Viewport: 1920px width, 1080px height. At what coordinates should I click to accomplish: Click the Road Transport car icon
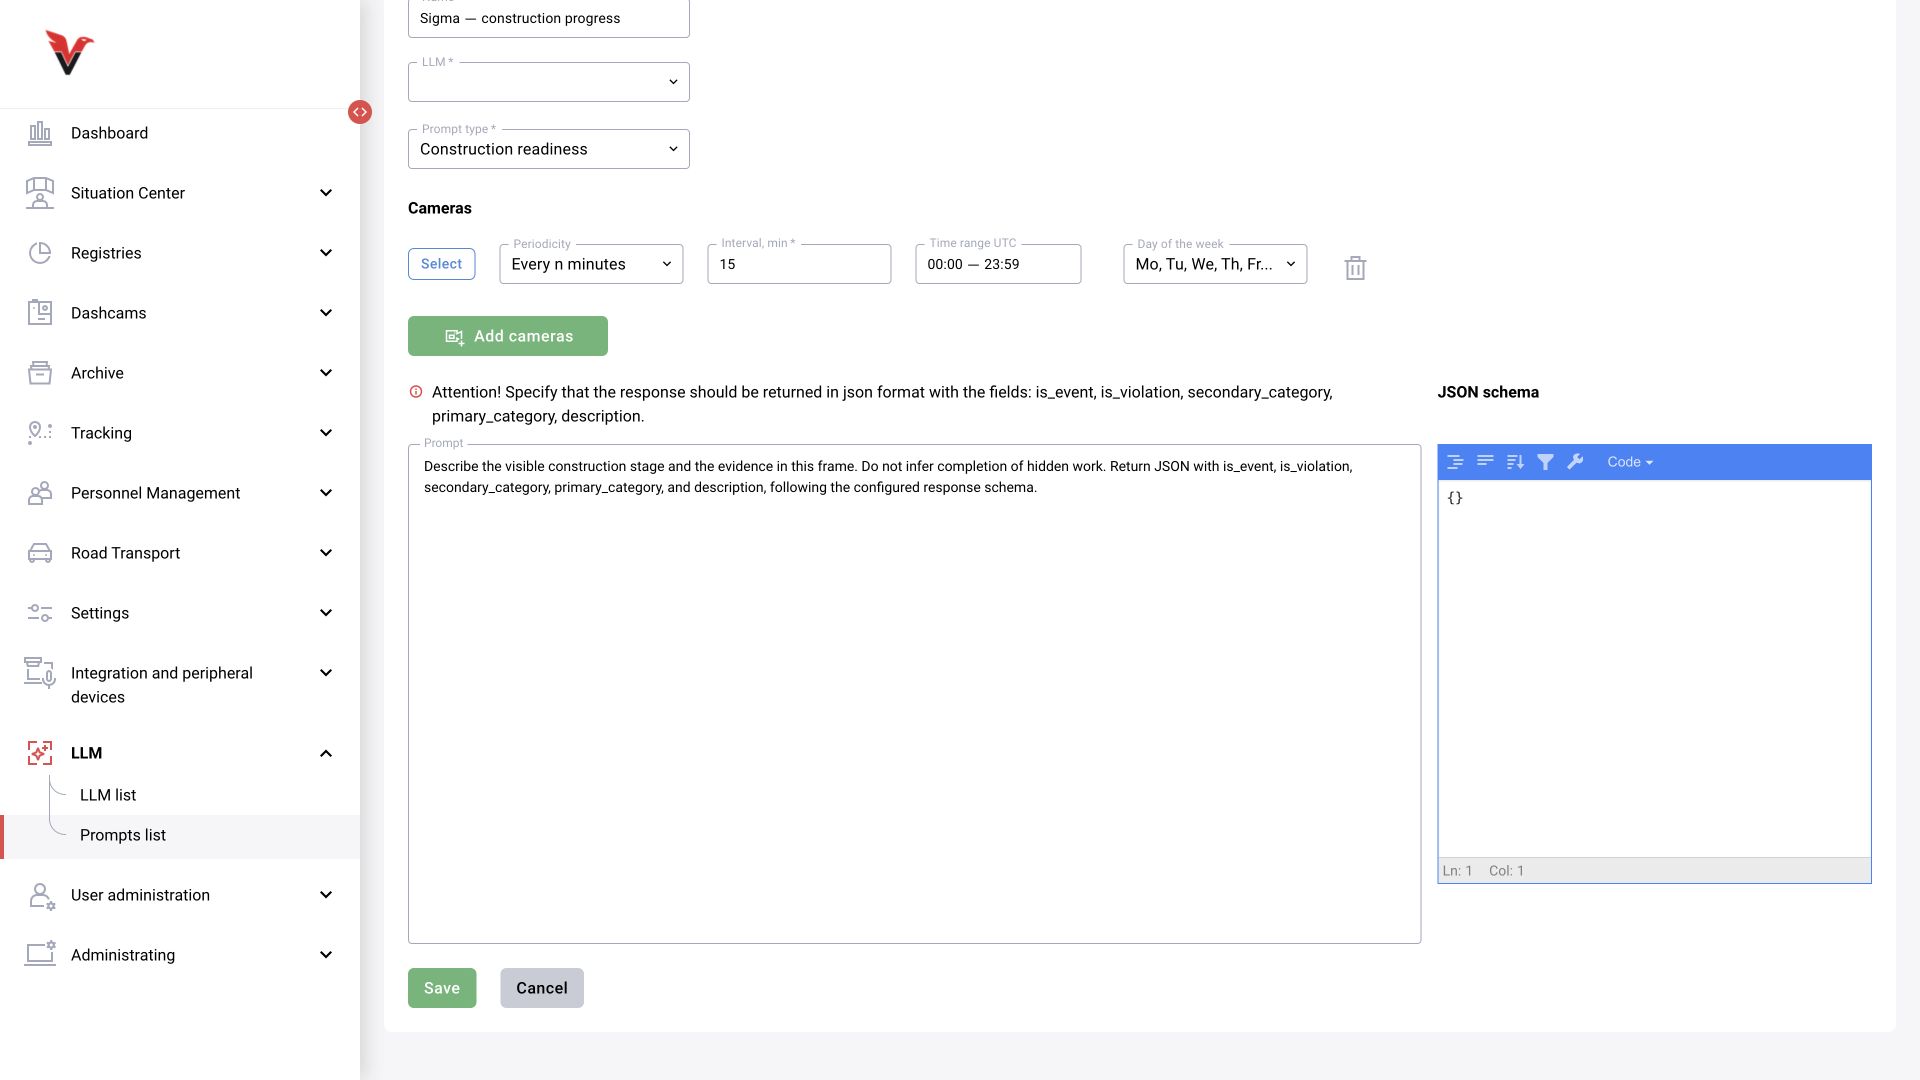(40, 553)
